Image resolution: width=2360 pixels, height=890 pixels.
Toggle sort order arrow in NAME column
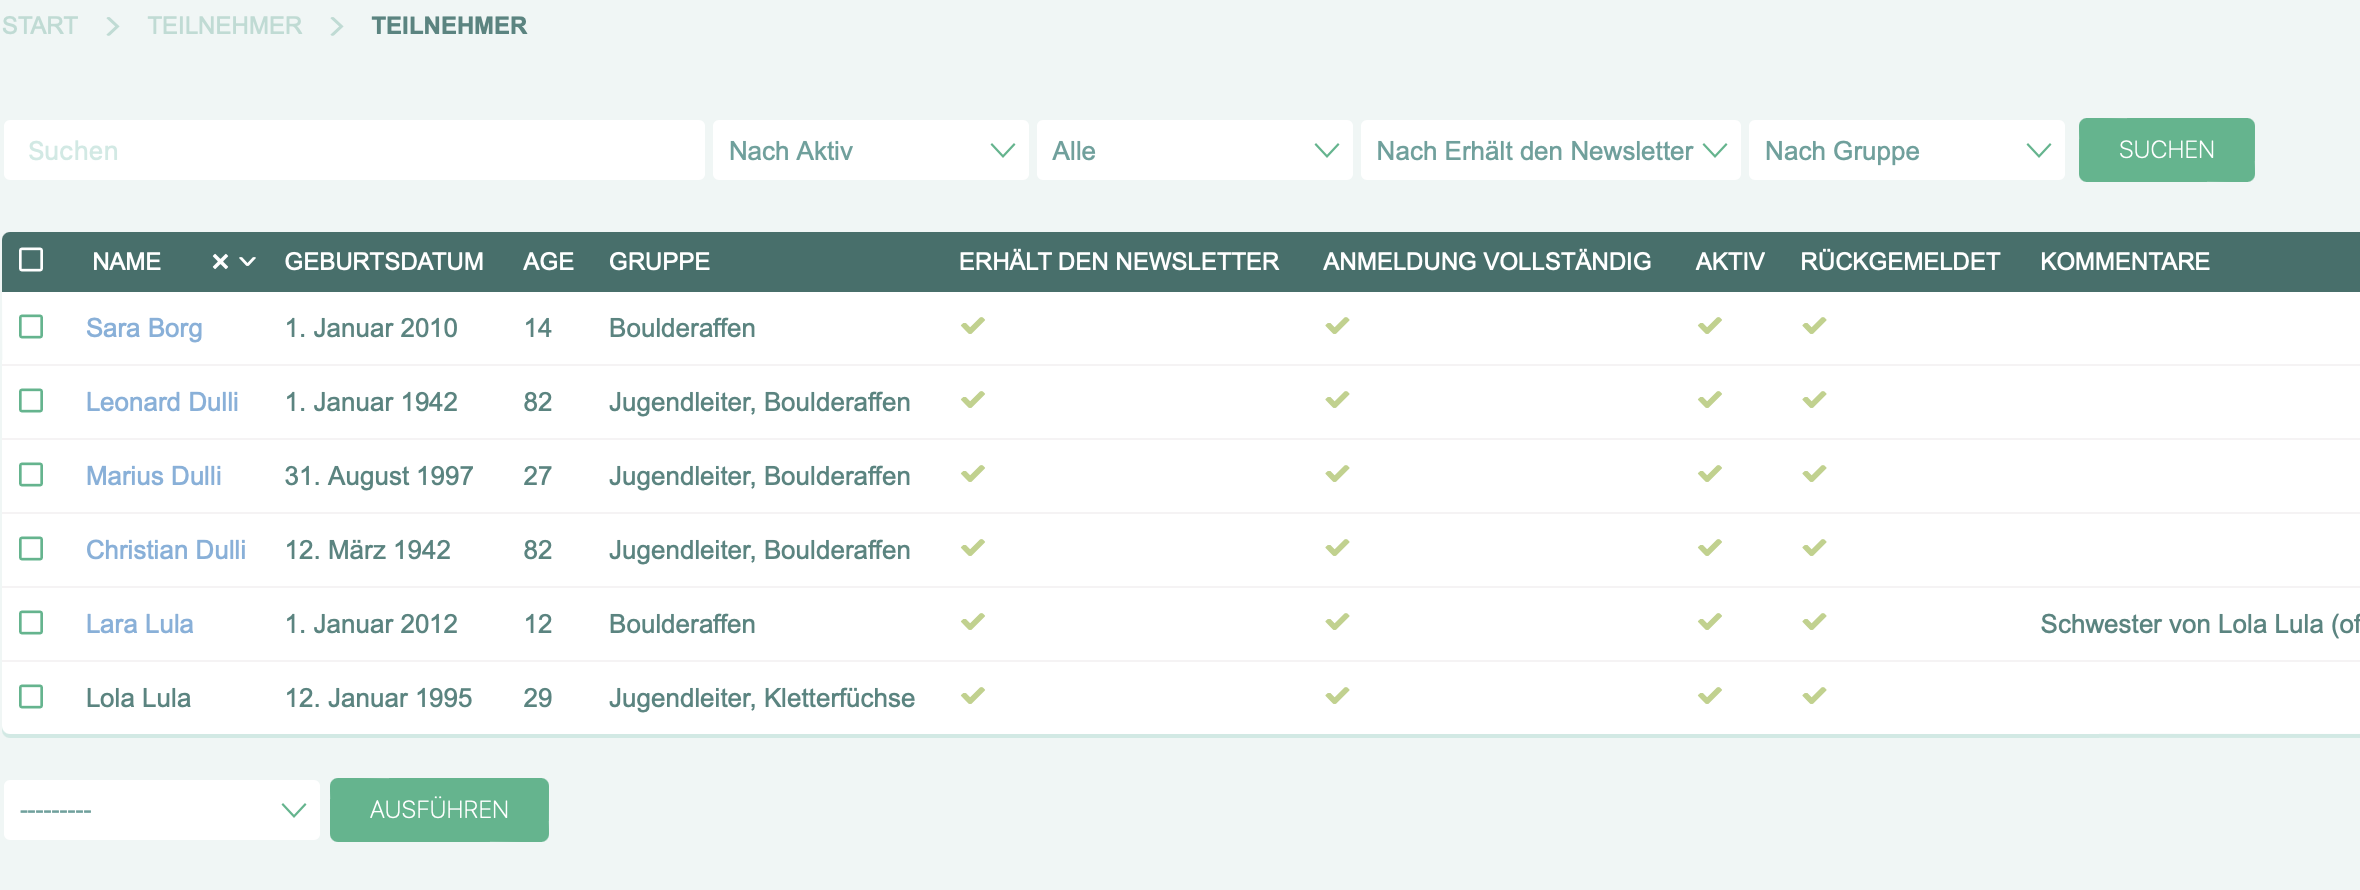248,262
